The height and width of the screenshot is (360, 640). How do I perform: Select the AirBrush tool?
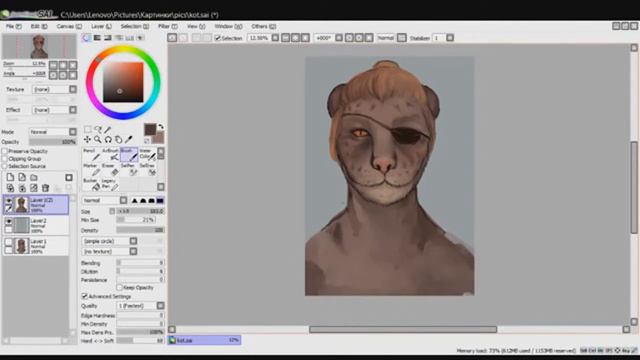[110, 155]
